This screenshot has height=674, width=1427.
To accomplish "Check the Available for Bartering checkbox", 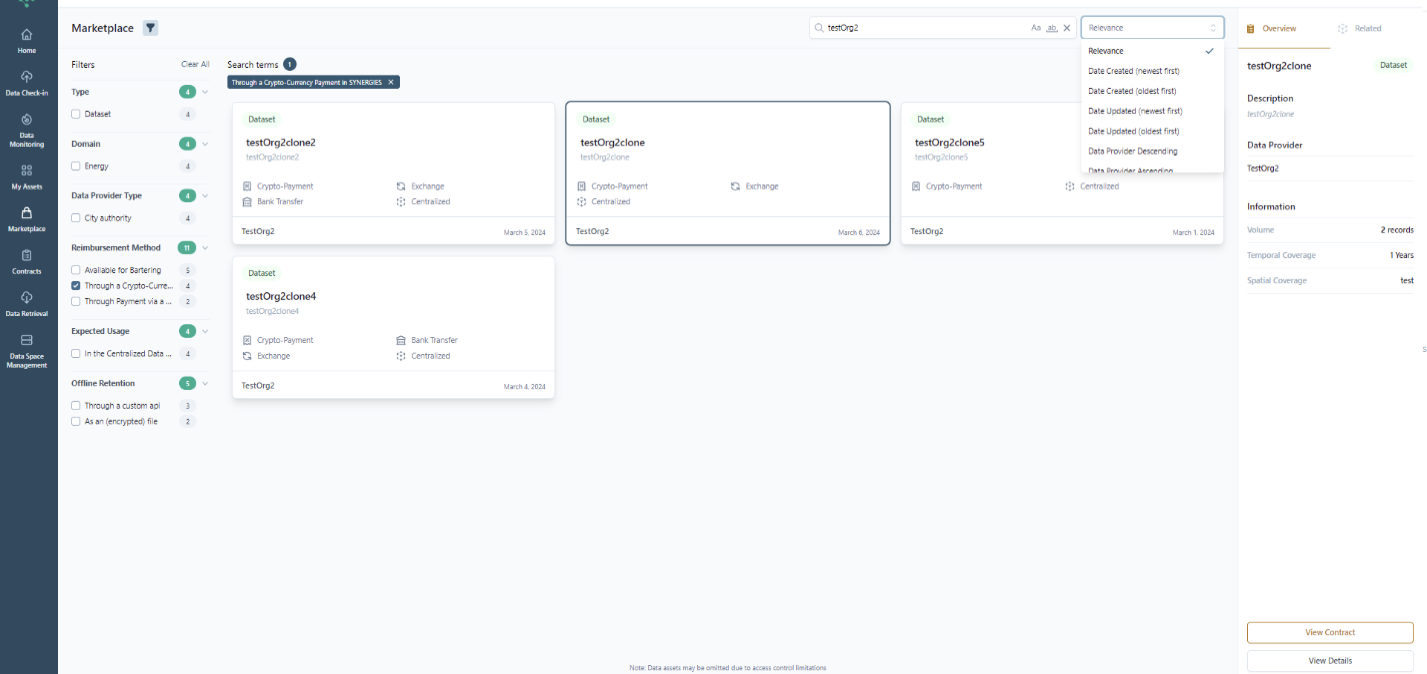I will [x=76, y=270].
